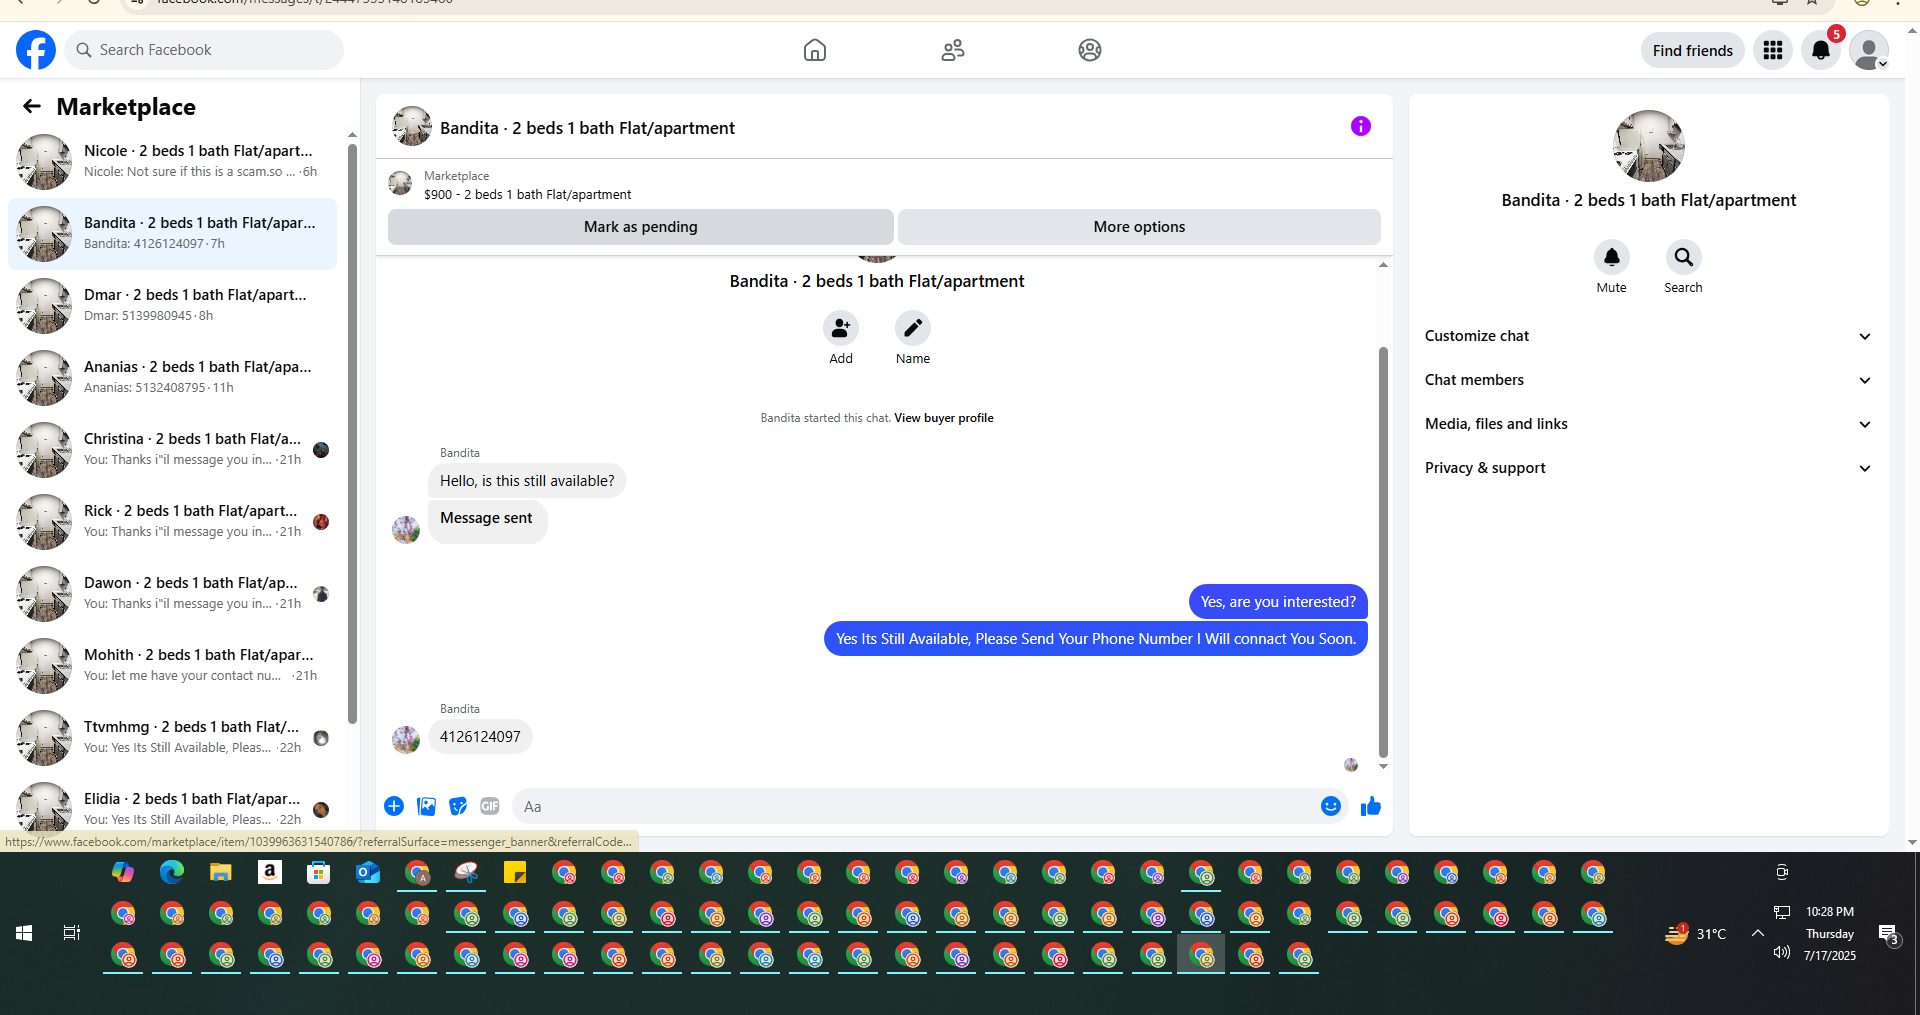Click the attach photo icon in composer
Image resolution: width=1920 pixels, height=1015 pixels.
(427, 806)
